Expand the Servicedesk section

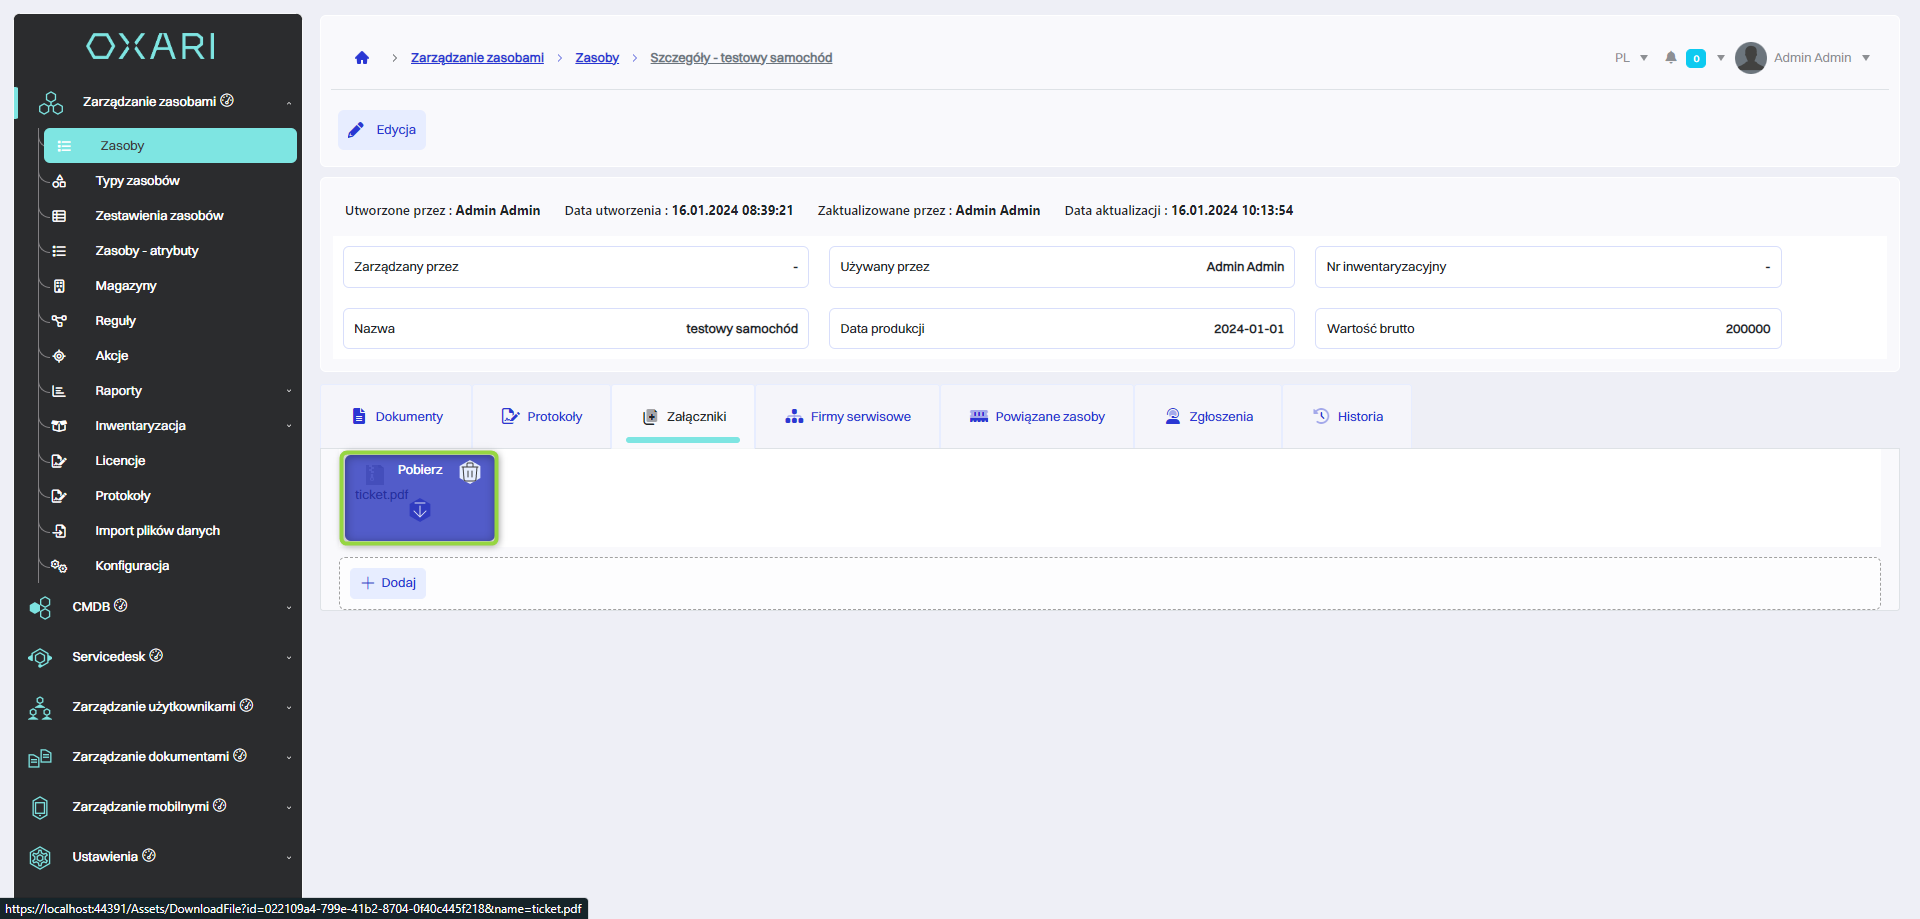288,657
